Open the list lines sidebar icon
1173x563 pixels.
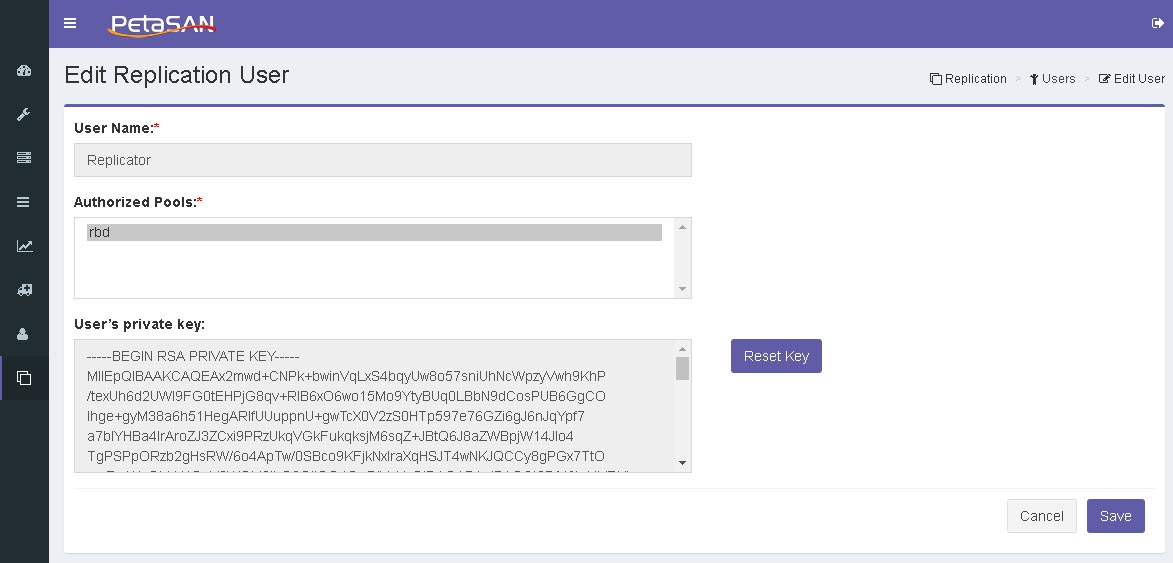[24, 202]
